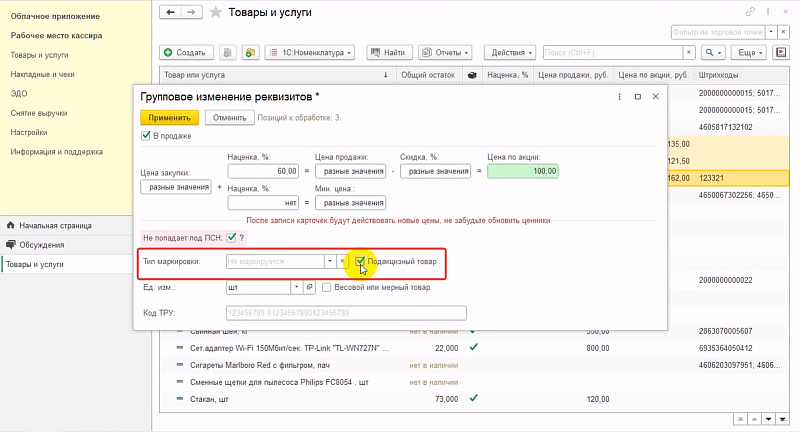Image resolution: width=800 pixels, height=432 pixels.
Task: Open the page options three-dot menu
Action: (x=768, y=12)
